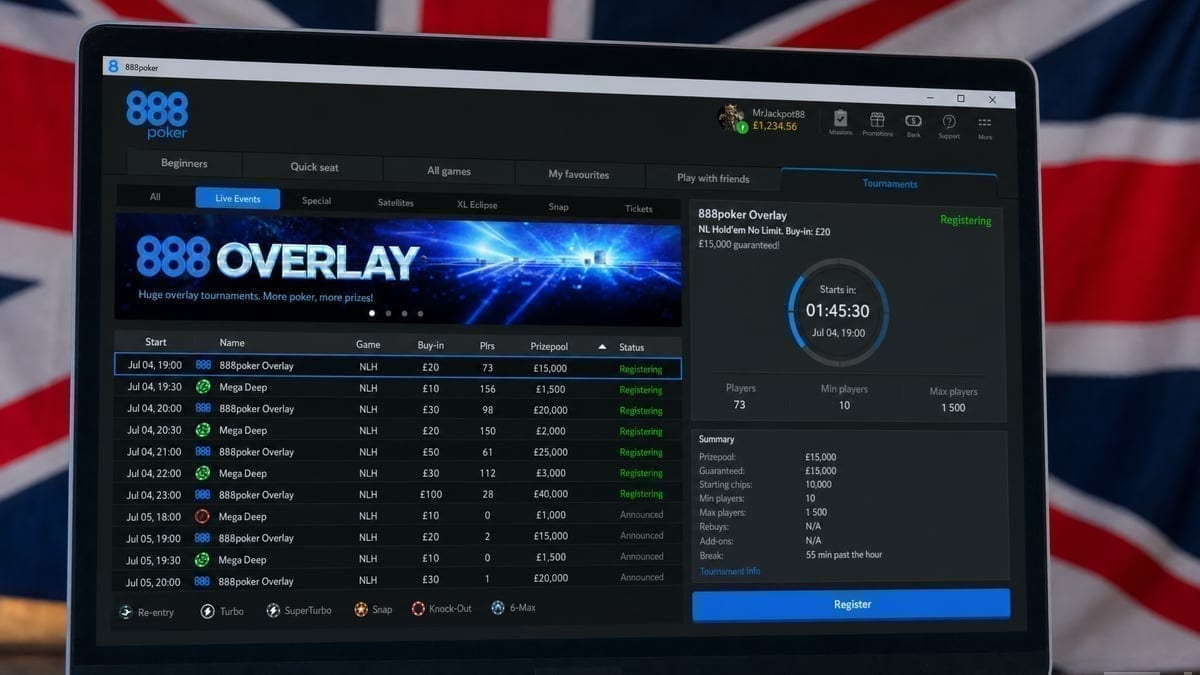This screenshot has height=675, width=1200.
Task: Open the More menu icon
Action: pos(985,122)
